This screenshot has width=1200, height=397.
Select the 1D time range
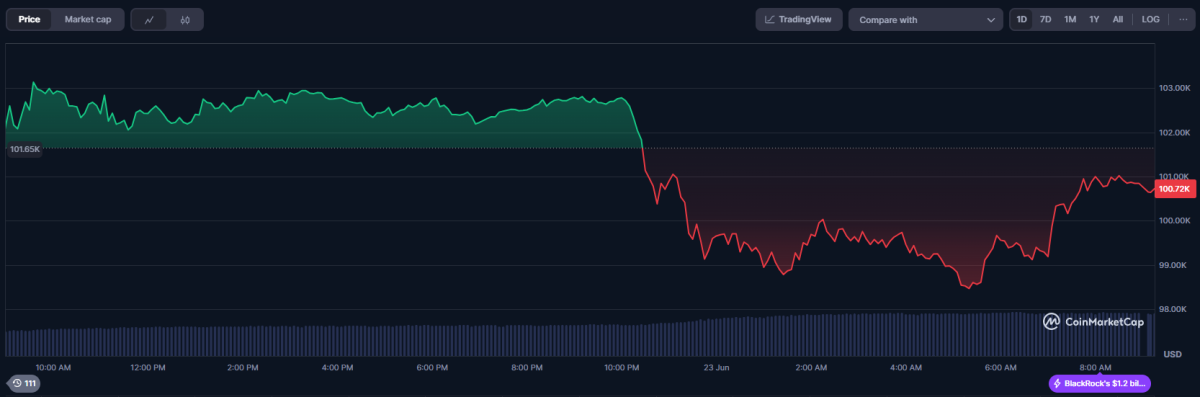[1022, 19]
